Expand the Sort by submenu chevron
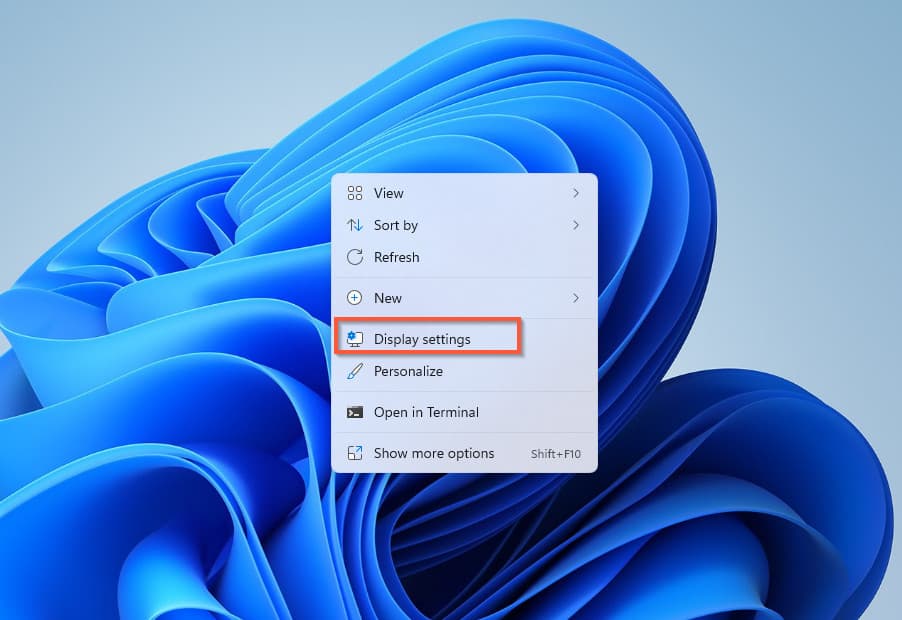 pyautogui.click(x=575, y=225)
